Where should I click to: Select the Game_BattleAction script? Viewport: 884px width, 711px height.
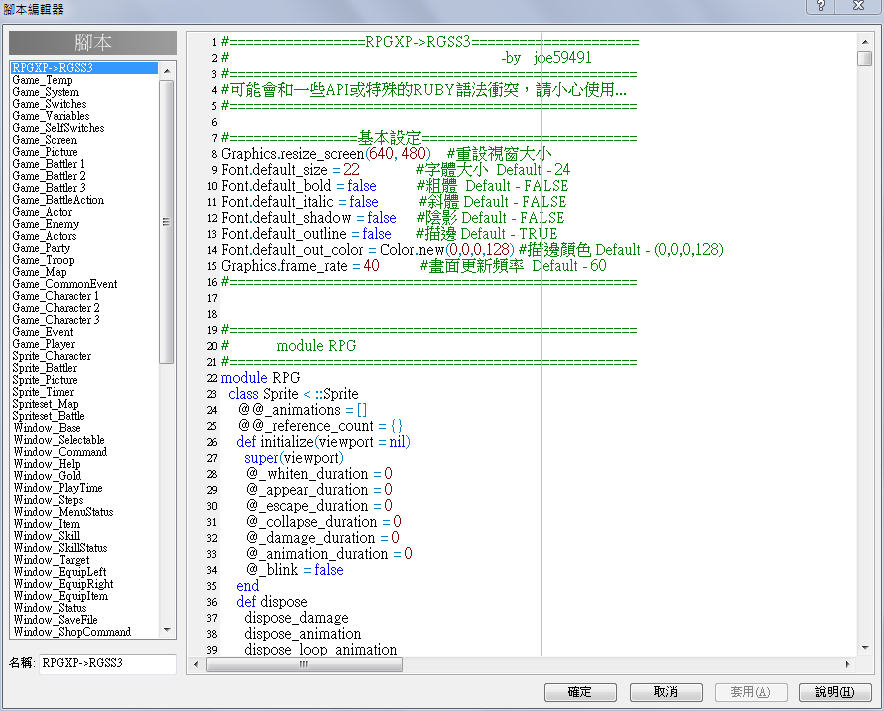(58, 200)
